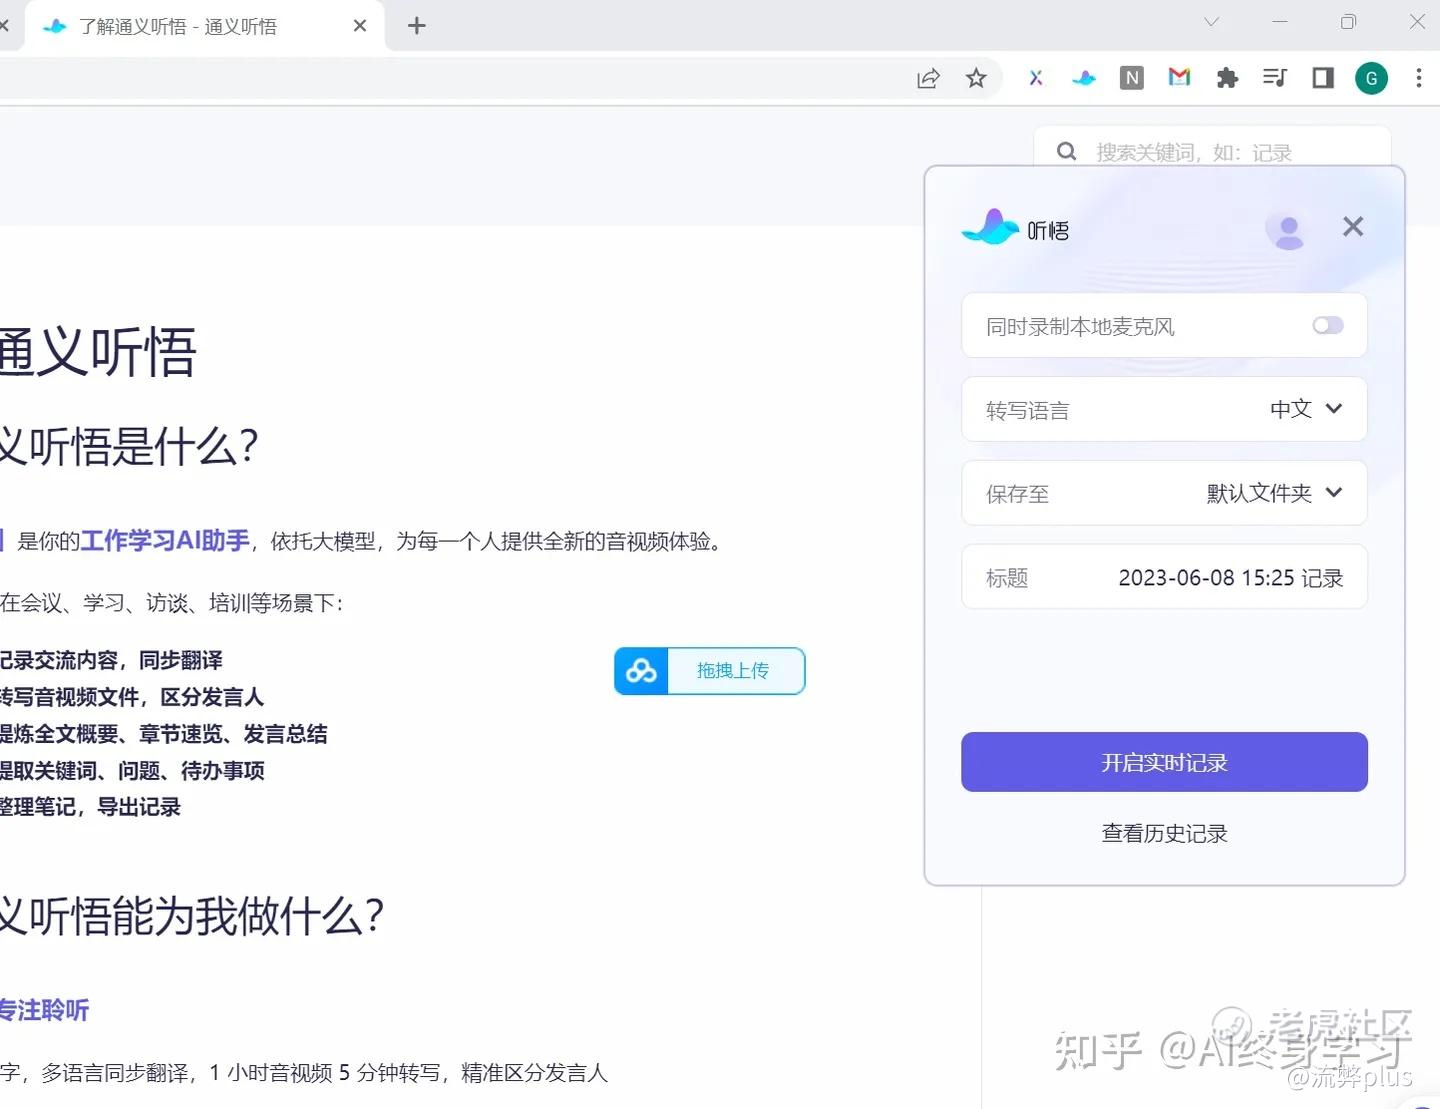1440x1109 pixels.
Task: Click the 在会议、学习、访谈、培训等场景下 line
Action: tap(171, 603)
